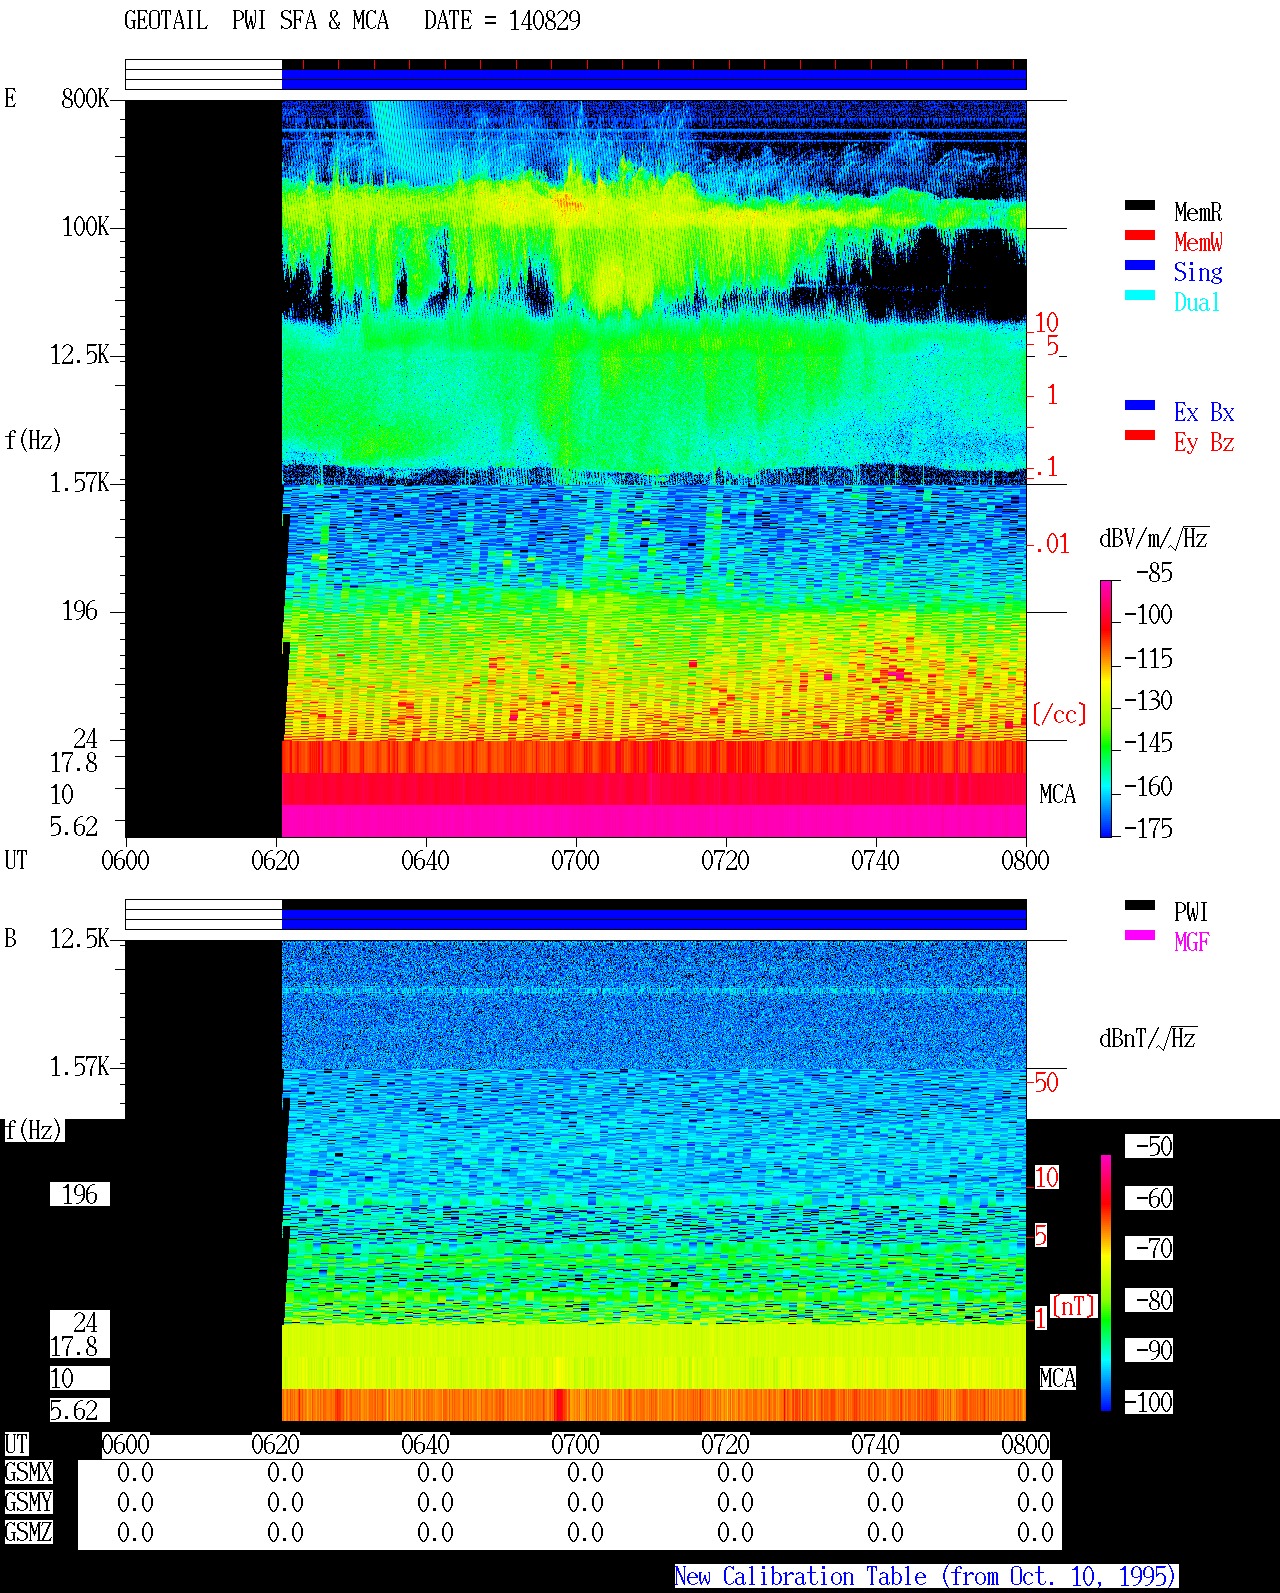Click the 'Dual' legend label
The width and height of the screenshot is (1280, 1593).
click(x=1197, y=302)
